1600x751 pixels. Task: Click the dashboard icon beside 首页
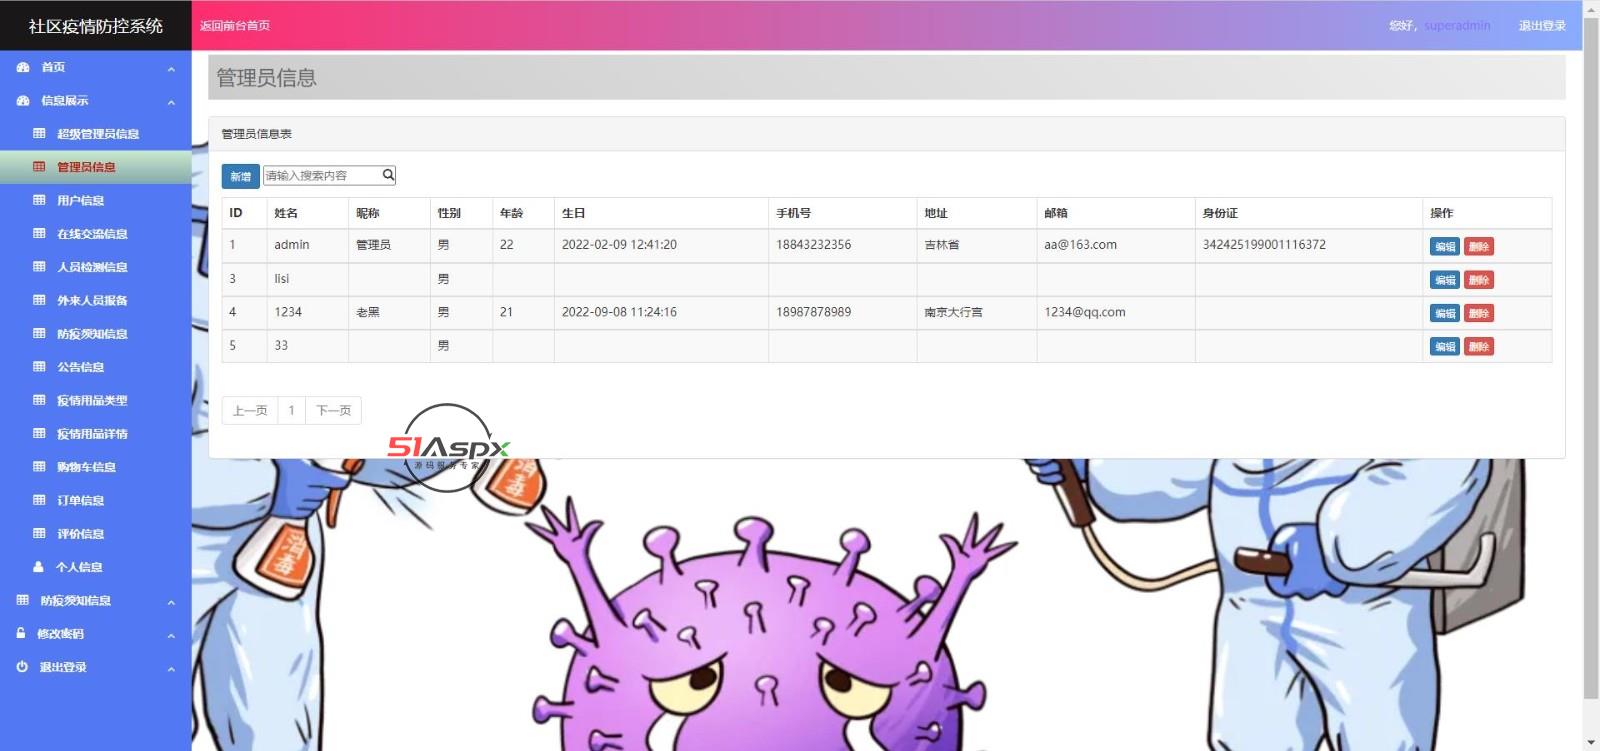tap(23, 67)
